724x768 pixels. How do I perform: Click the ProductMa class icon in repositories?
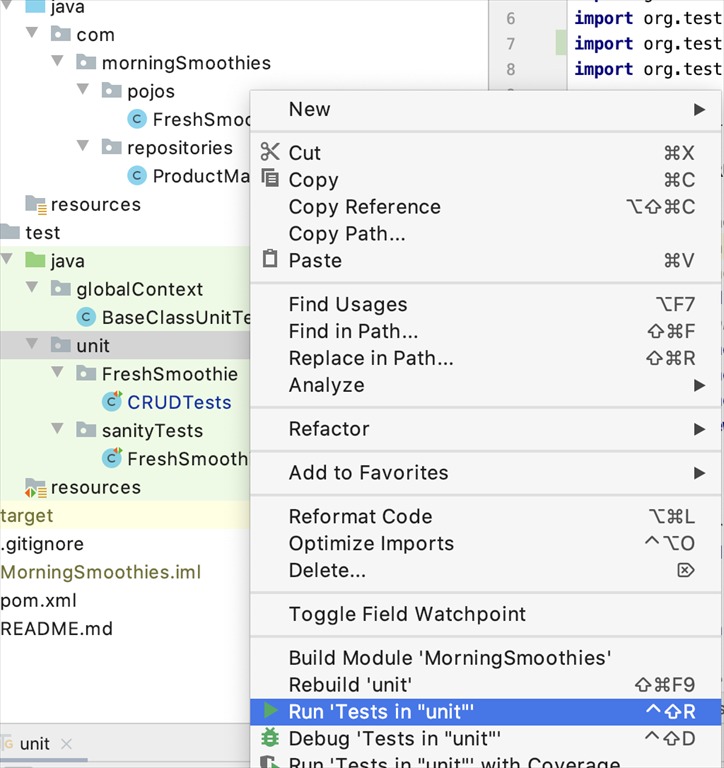tap(137, 176)
